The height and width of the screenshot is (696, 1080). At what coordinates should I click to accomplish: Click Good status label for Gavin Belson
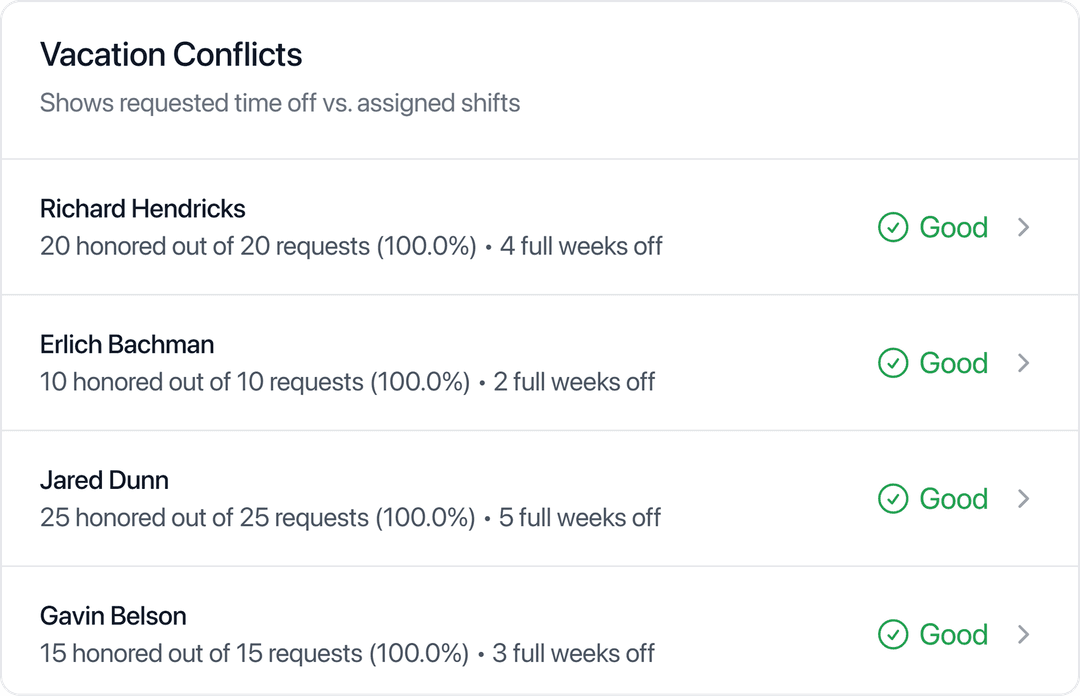[x=953, y=635]
